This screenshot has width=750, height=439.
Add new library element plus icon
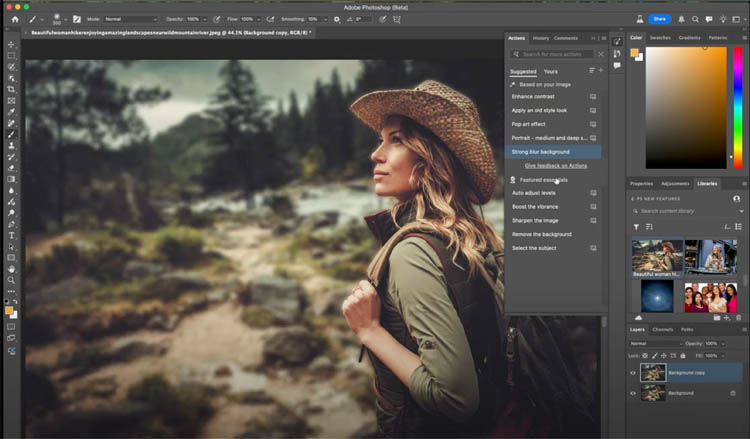click(x=727, y=318)
